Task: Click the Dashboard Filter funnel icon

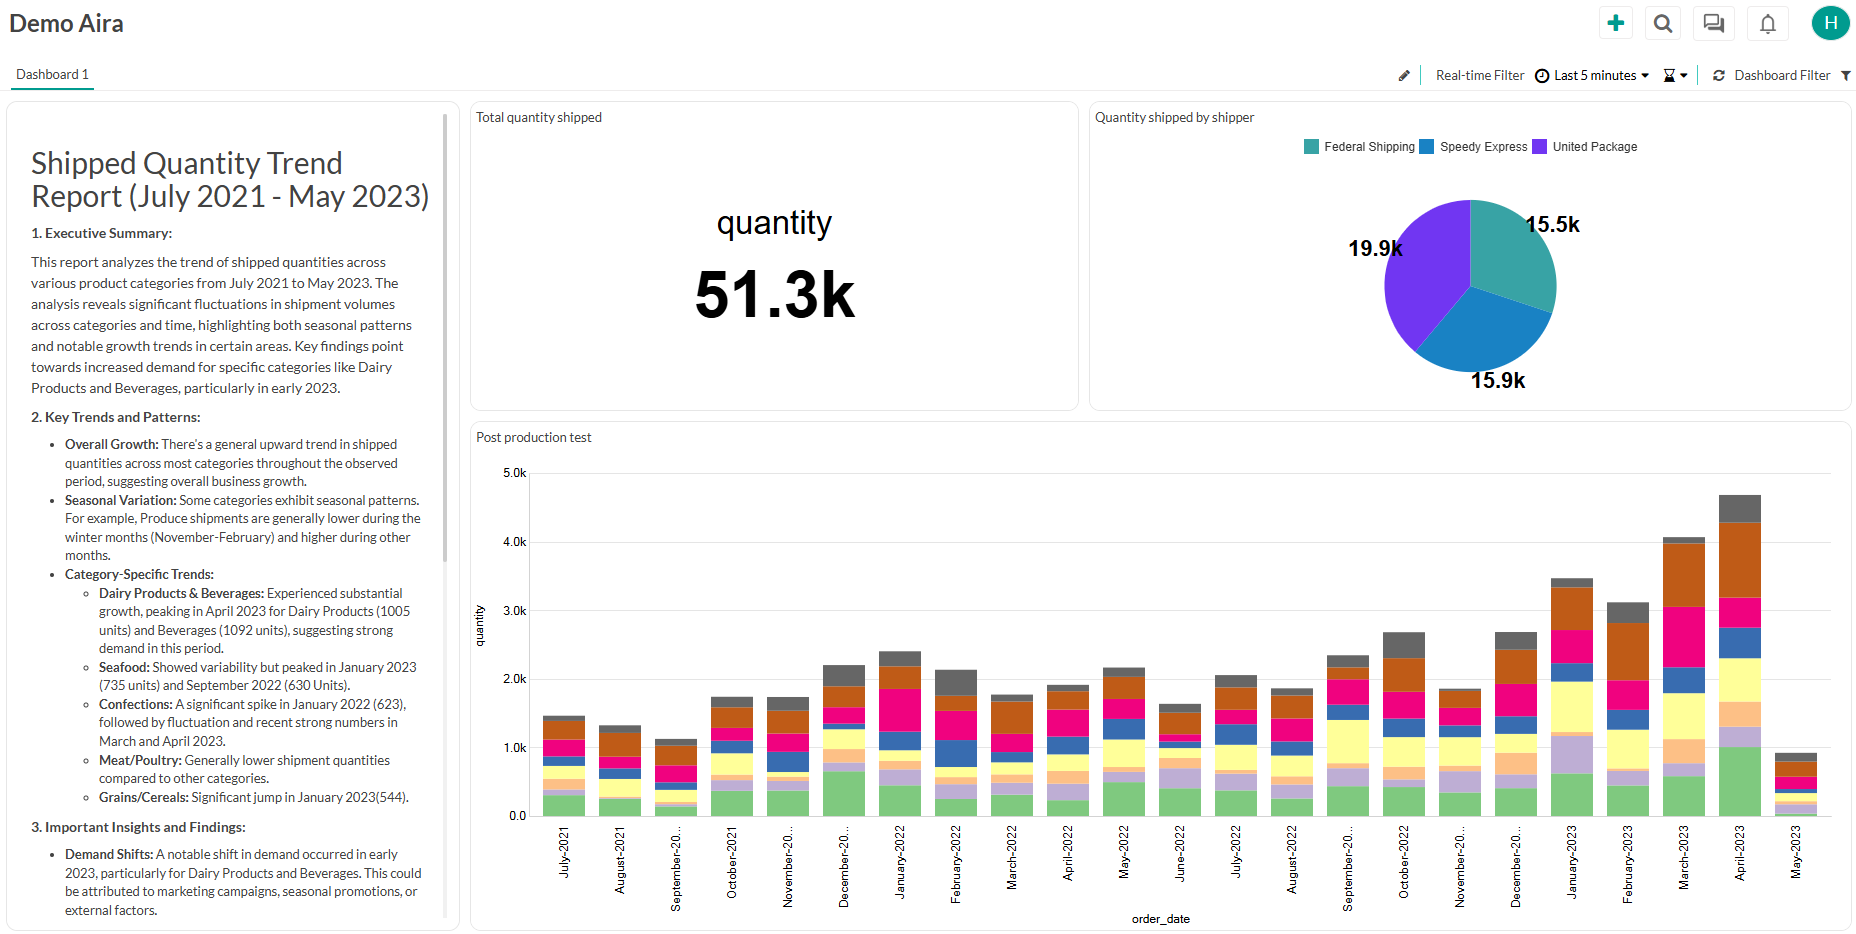Action: [1846, 75]
